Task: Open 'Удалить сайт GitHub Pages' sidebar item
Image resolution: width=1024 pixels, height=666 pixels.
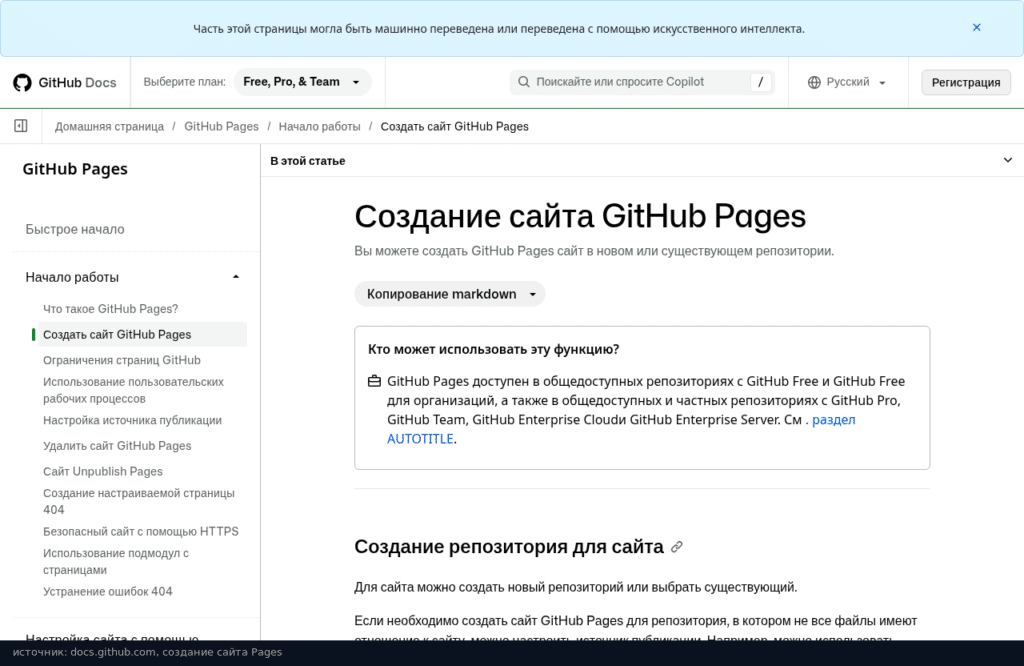Action: point(117,445)
